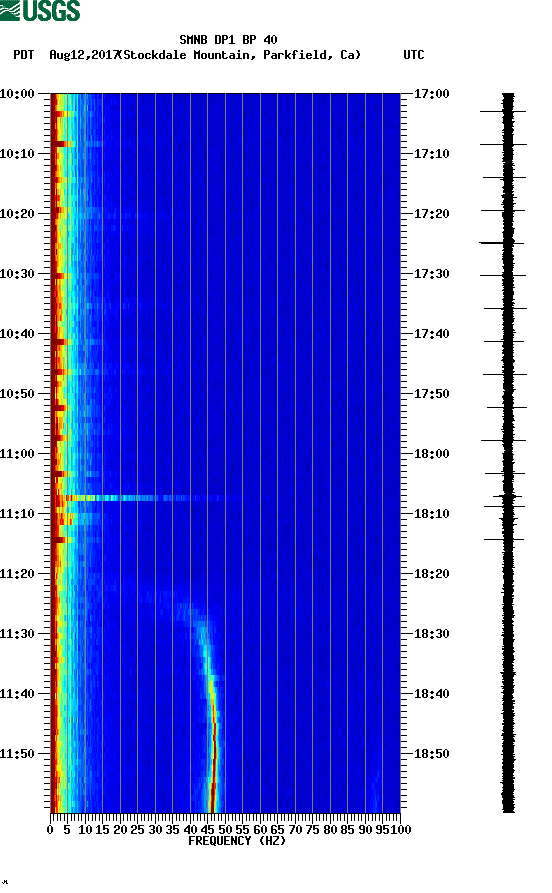Screen dimensions: 552x893
Task: Click the 75 Hz frequency tick label
Action: coord(312,830)
